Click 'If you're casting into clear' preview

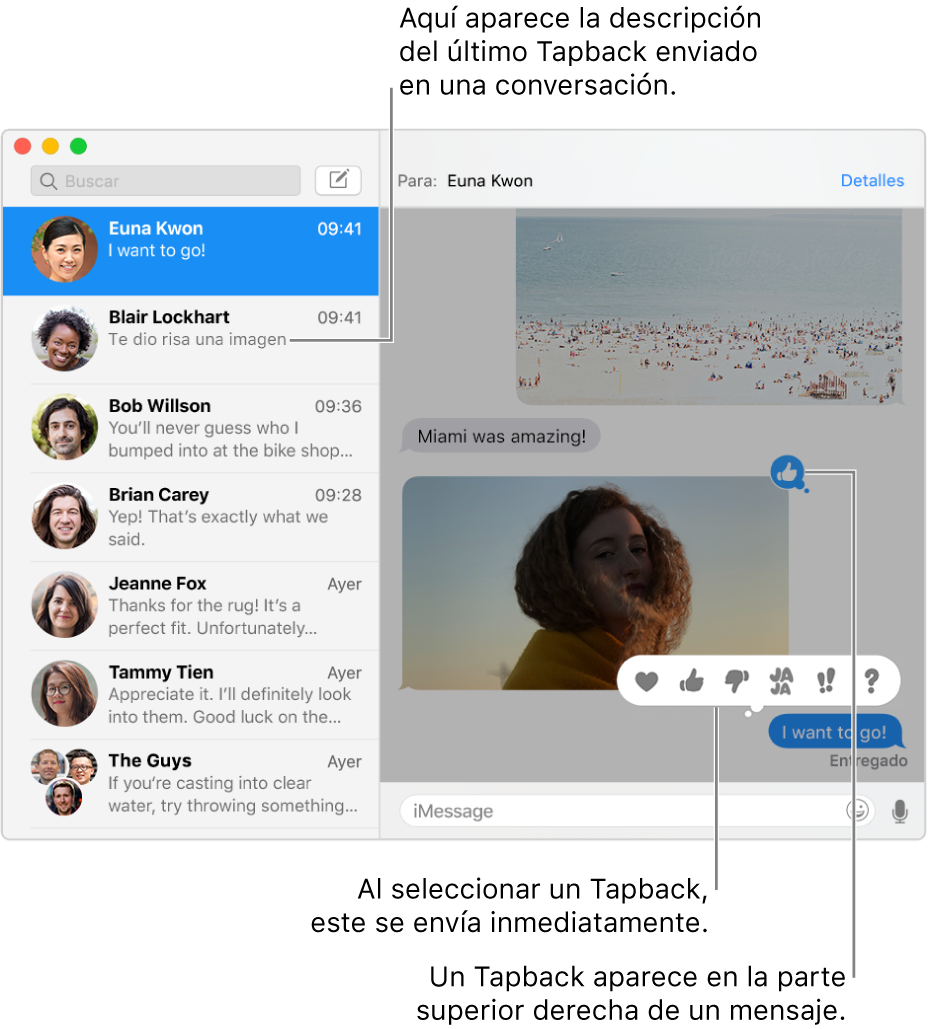pyautogui.click(x=209, y=783)
